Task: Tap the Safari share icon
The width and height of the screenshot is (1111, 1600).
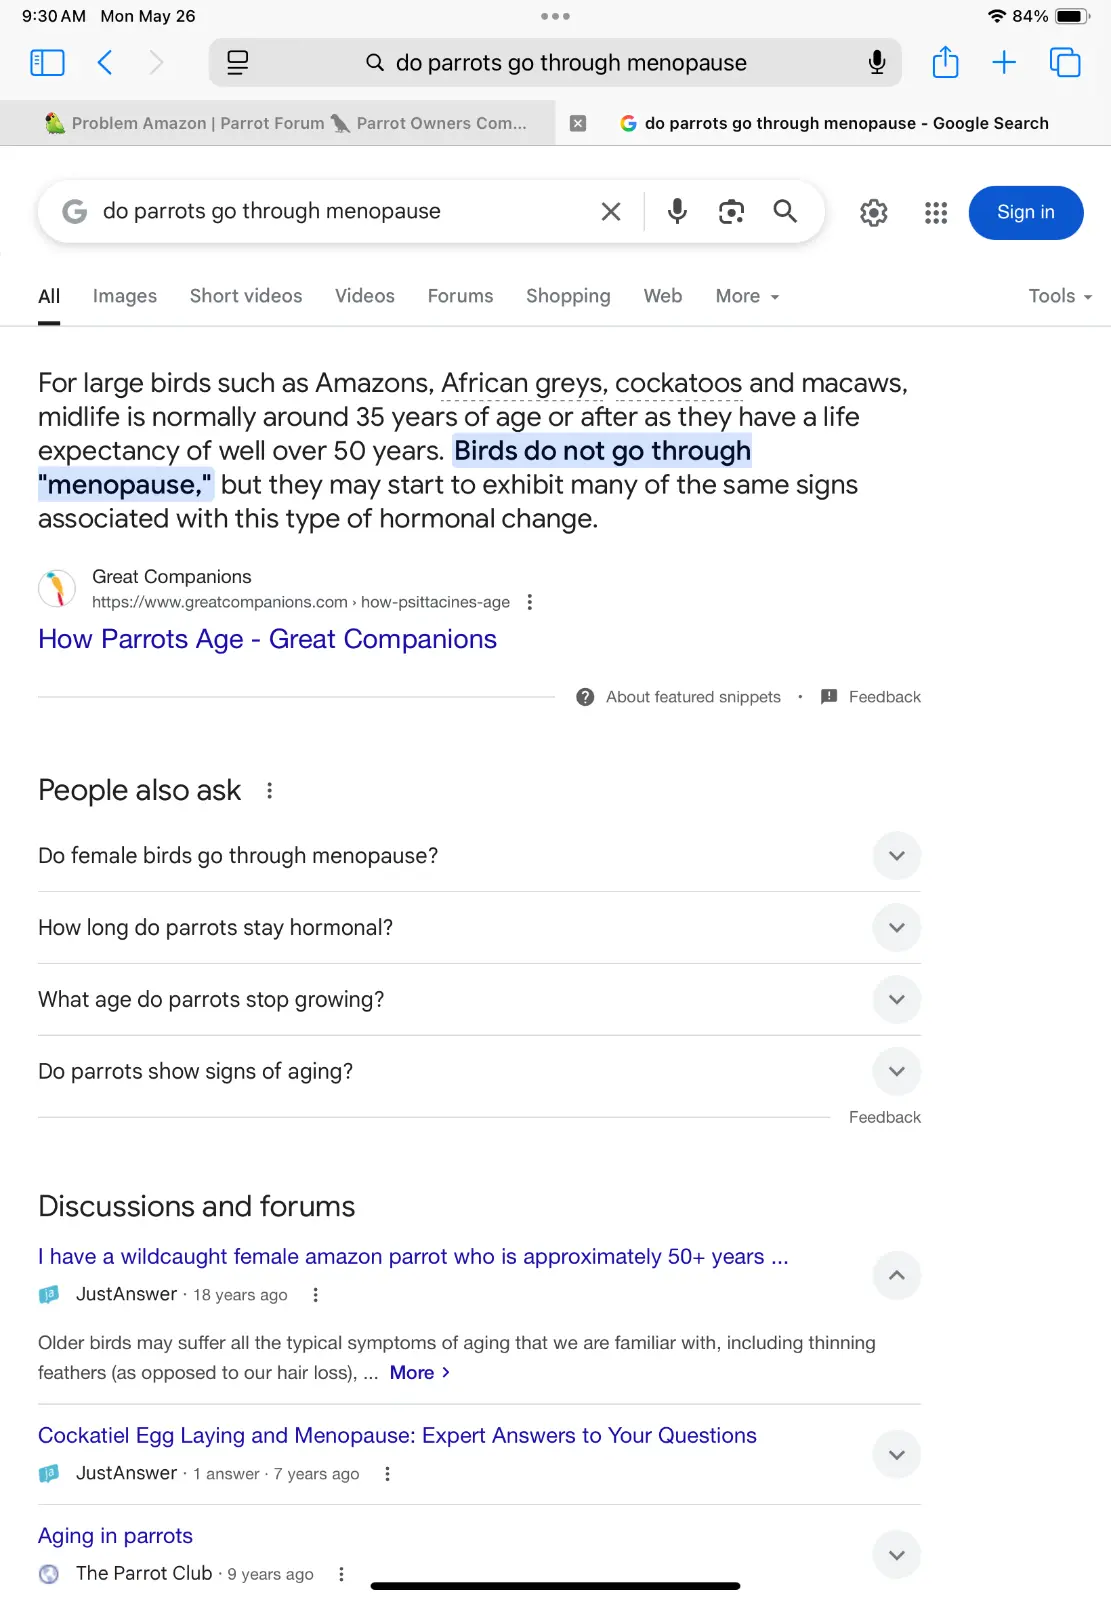Action: 945,63
